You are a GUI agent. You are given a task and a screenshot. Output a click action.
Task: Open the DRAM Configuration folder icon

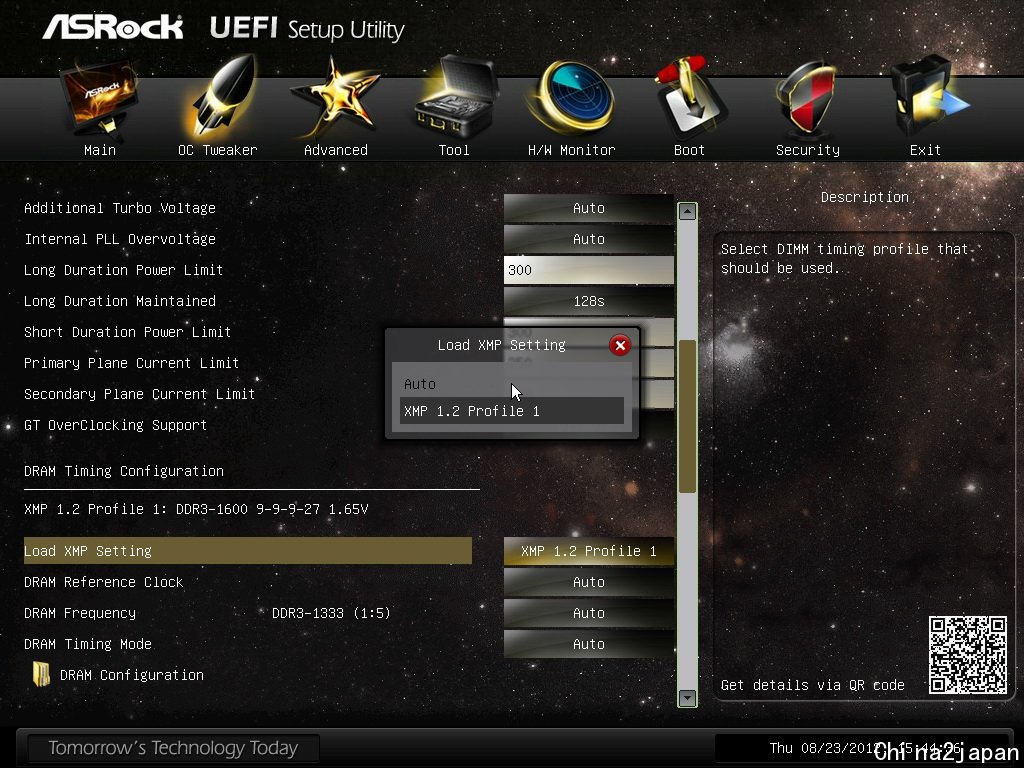tap(41, 675)
